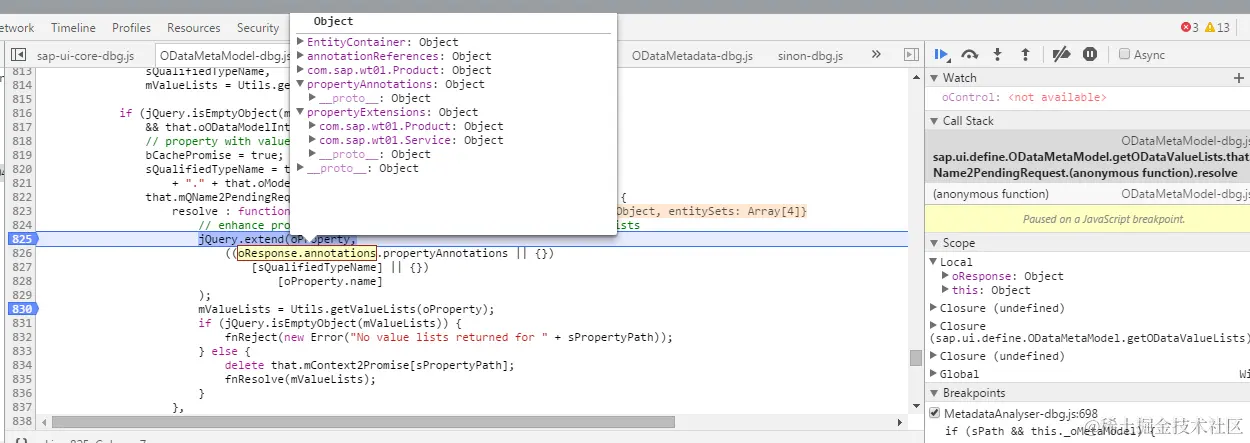The height and width of the screenshot is (443, 1250).
Task: Collapse the Breakpoints section
Action: (935, 393)
